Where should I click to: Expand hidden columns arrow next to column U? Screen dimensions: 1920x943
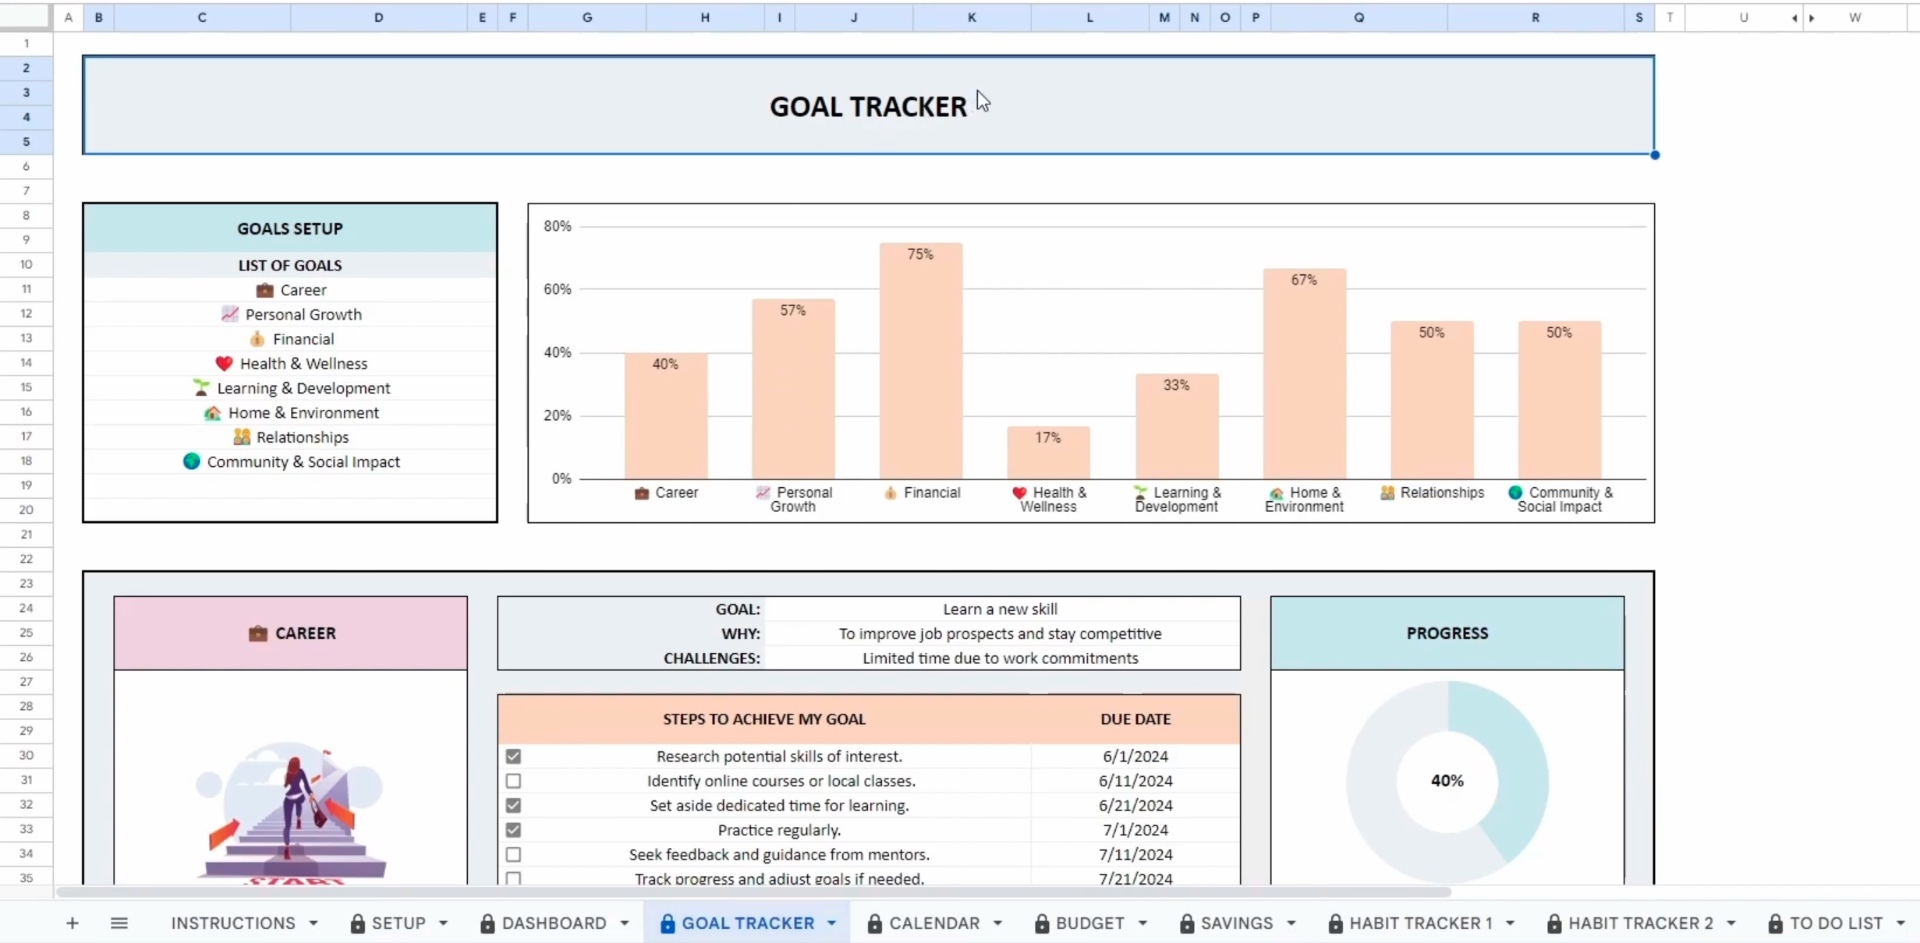[x=1795, y=18]
